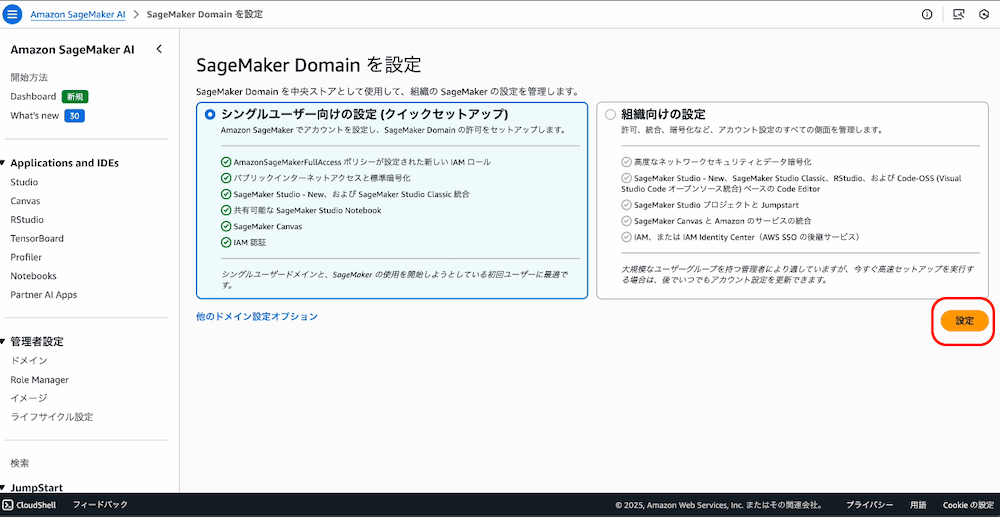Image resolution: width=1000 pixels, height=517 pixels.
Task: Select 組織向けの設定 radio option
Action: point(610,115)
